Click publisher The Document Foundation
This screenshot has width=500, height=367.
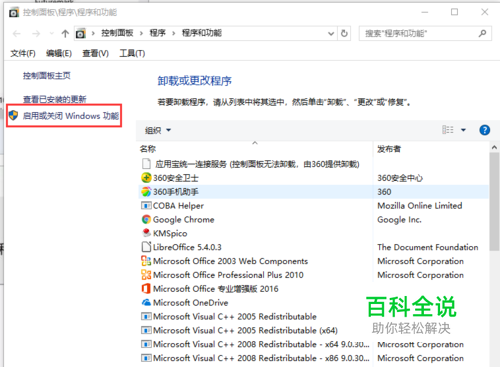coord(428,247)
